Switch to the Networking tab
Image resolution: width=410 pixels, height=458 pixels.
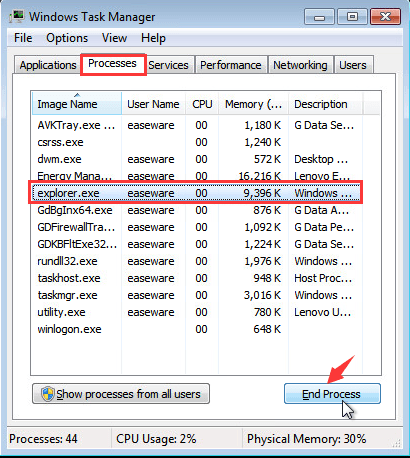coord(300,65)
